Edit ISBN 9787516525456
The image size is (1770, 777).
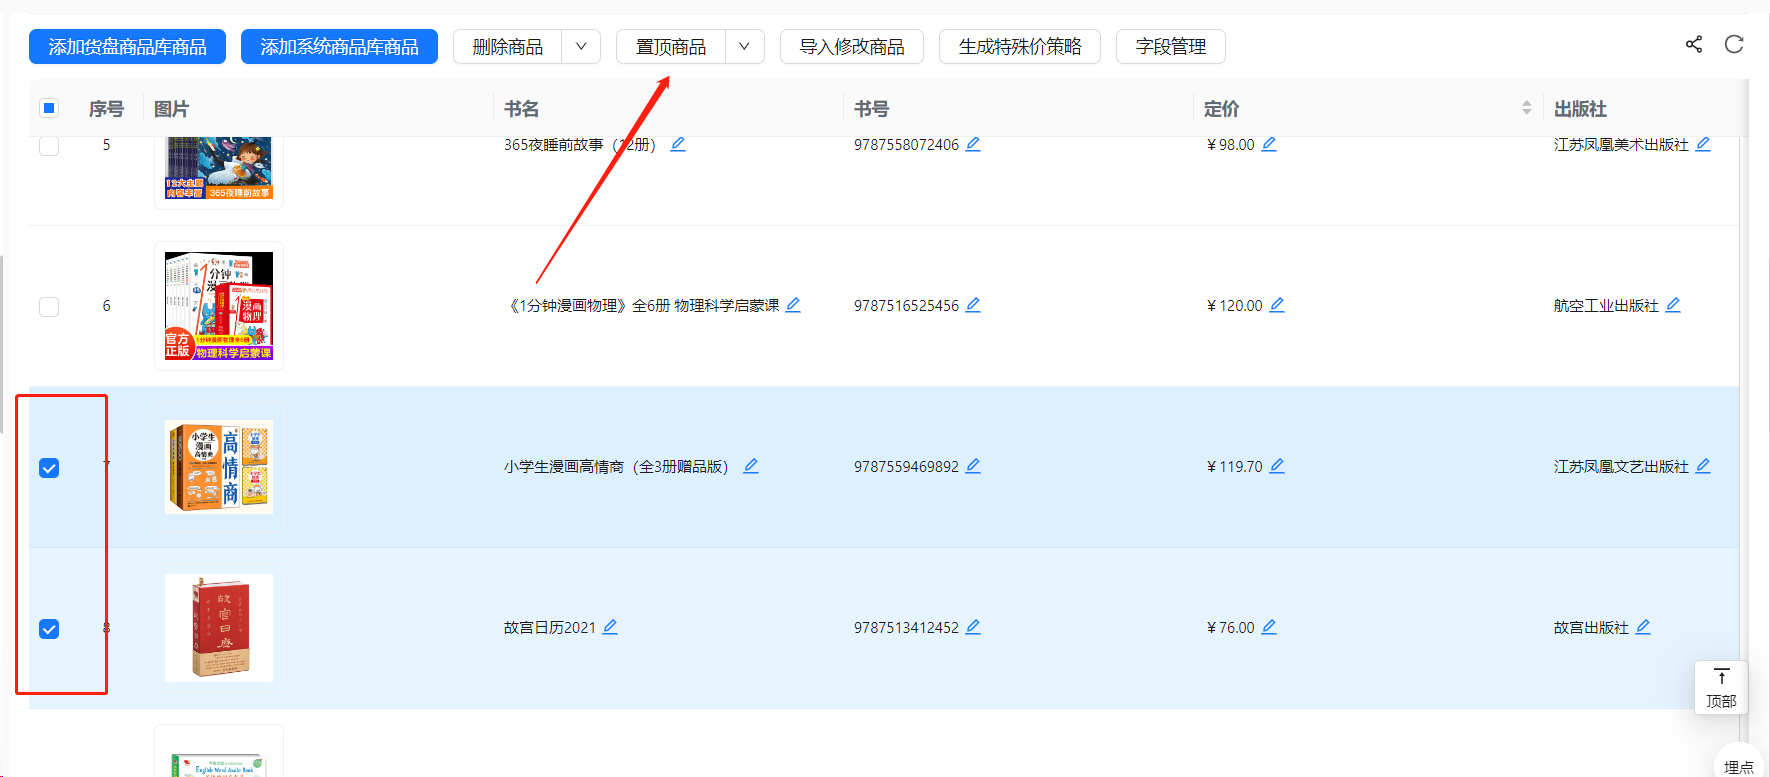pos(973,305)
